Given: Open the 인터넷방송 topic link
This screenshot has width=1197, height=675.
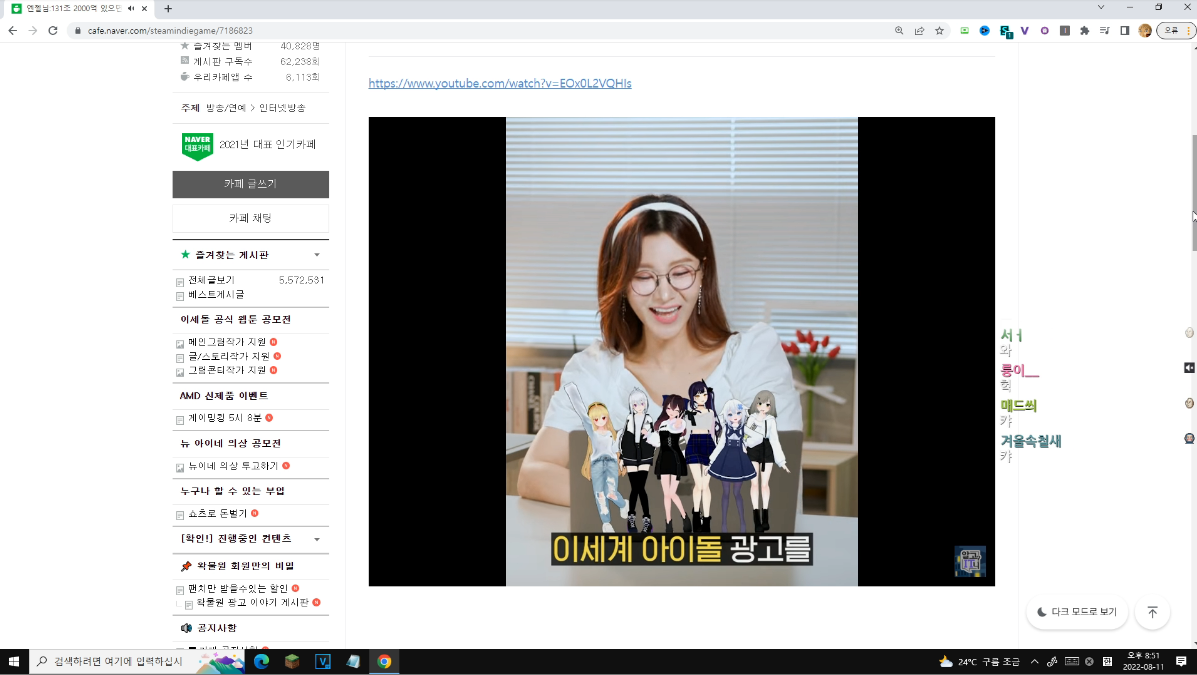Looking at the screenshot, I should click(282, 108).
